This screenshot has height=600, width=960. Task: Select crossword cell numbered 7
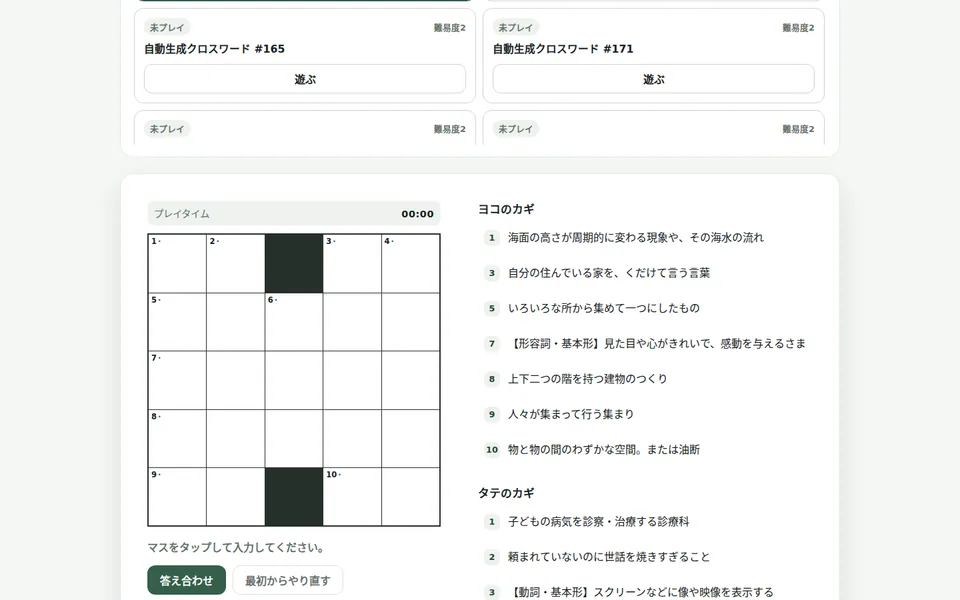[x=178, y=380]
